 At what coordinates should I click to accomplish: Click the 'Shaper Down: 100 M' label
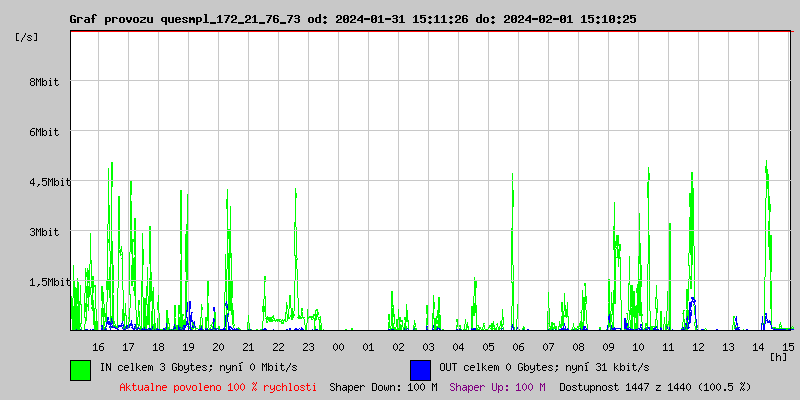[383, 387]
